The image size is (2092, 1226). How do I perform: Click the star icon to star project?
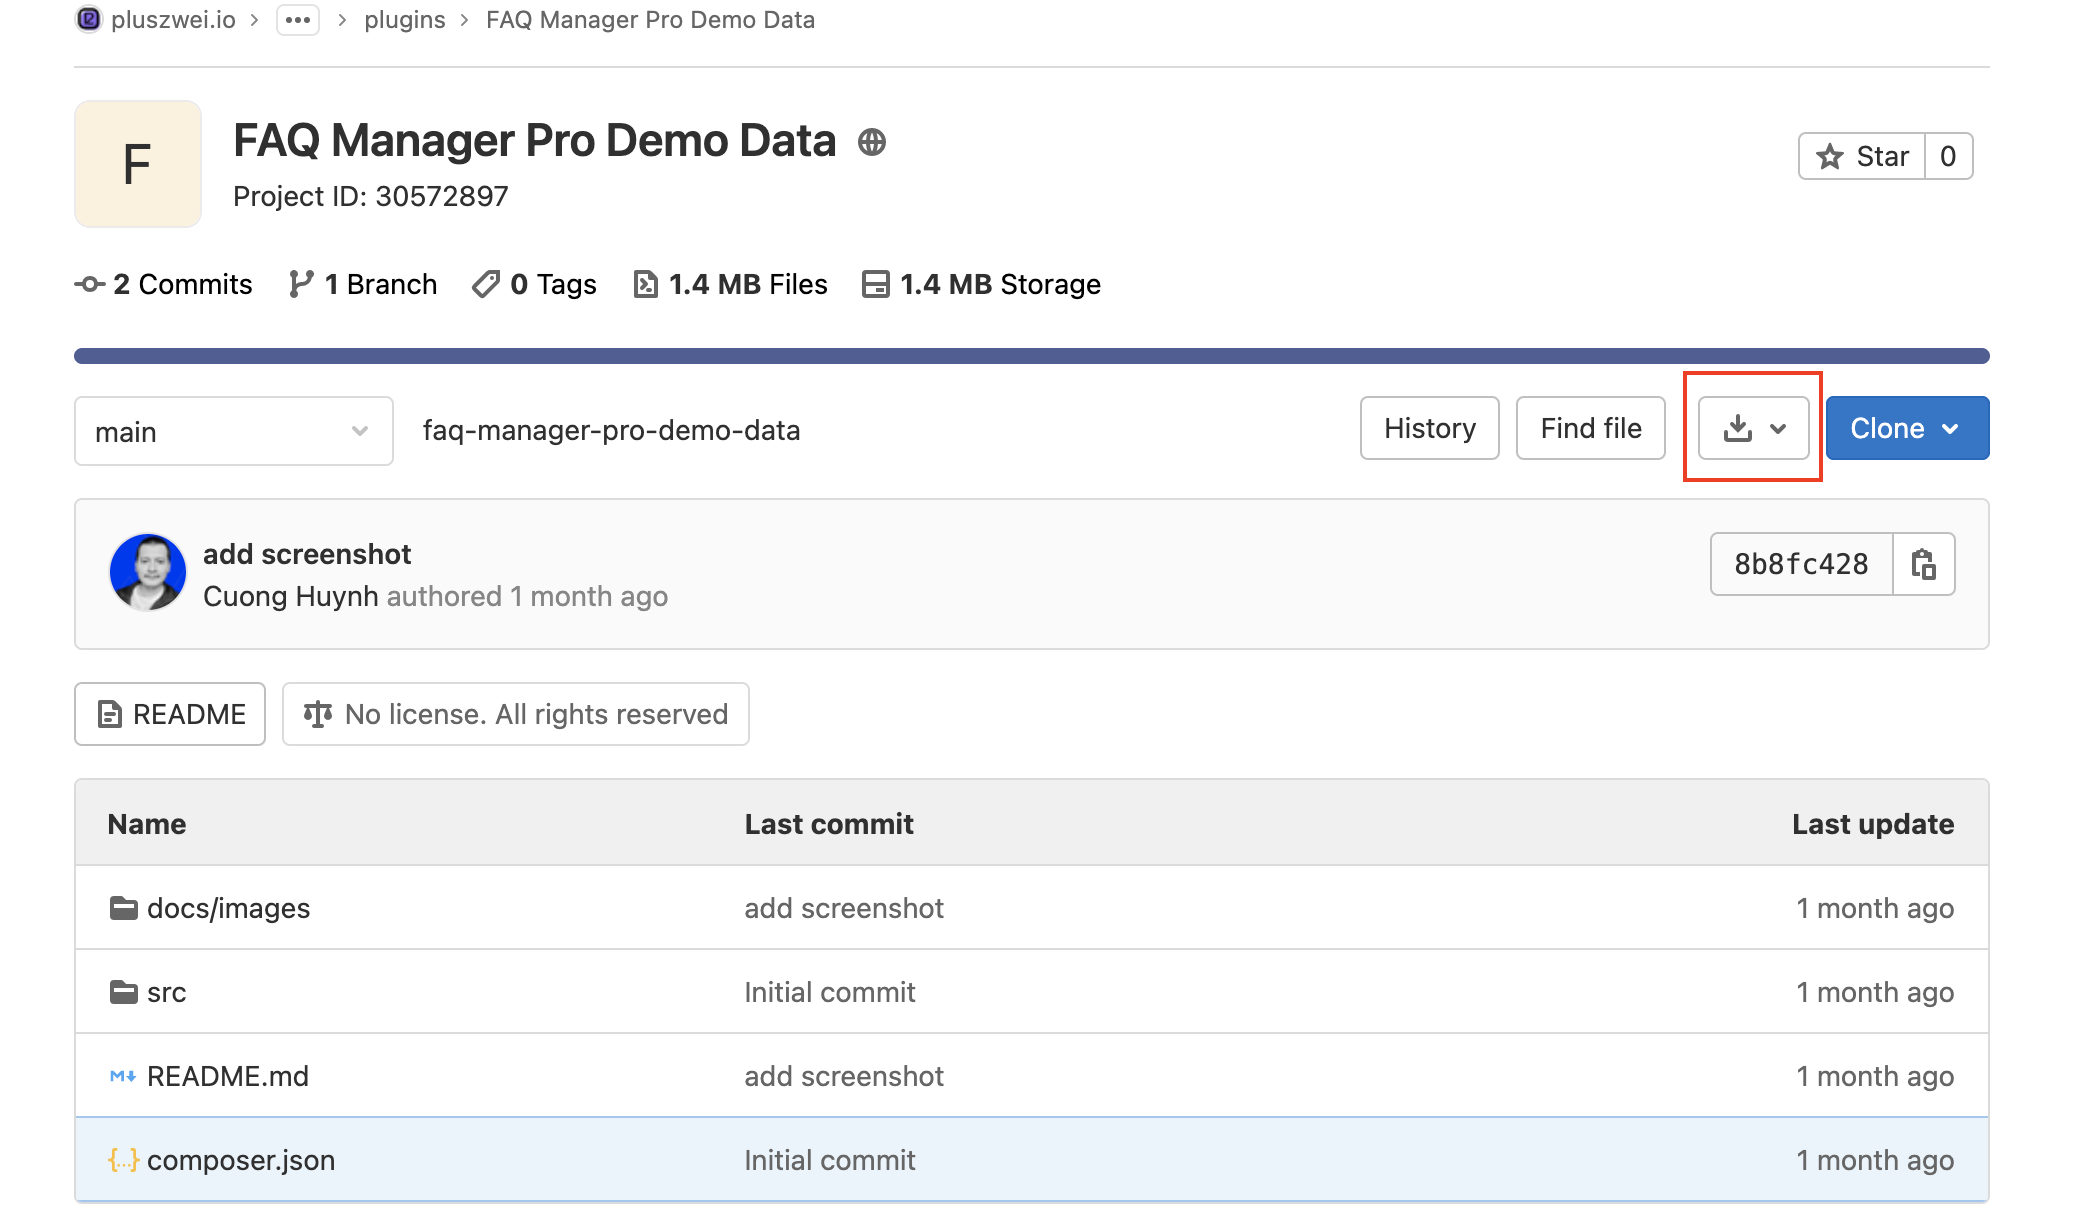pyautogui.click(x=1828, y=156)
